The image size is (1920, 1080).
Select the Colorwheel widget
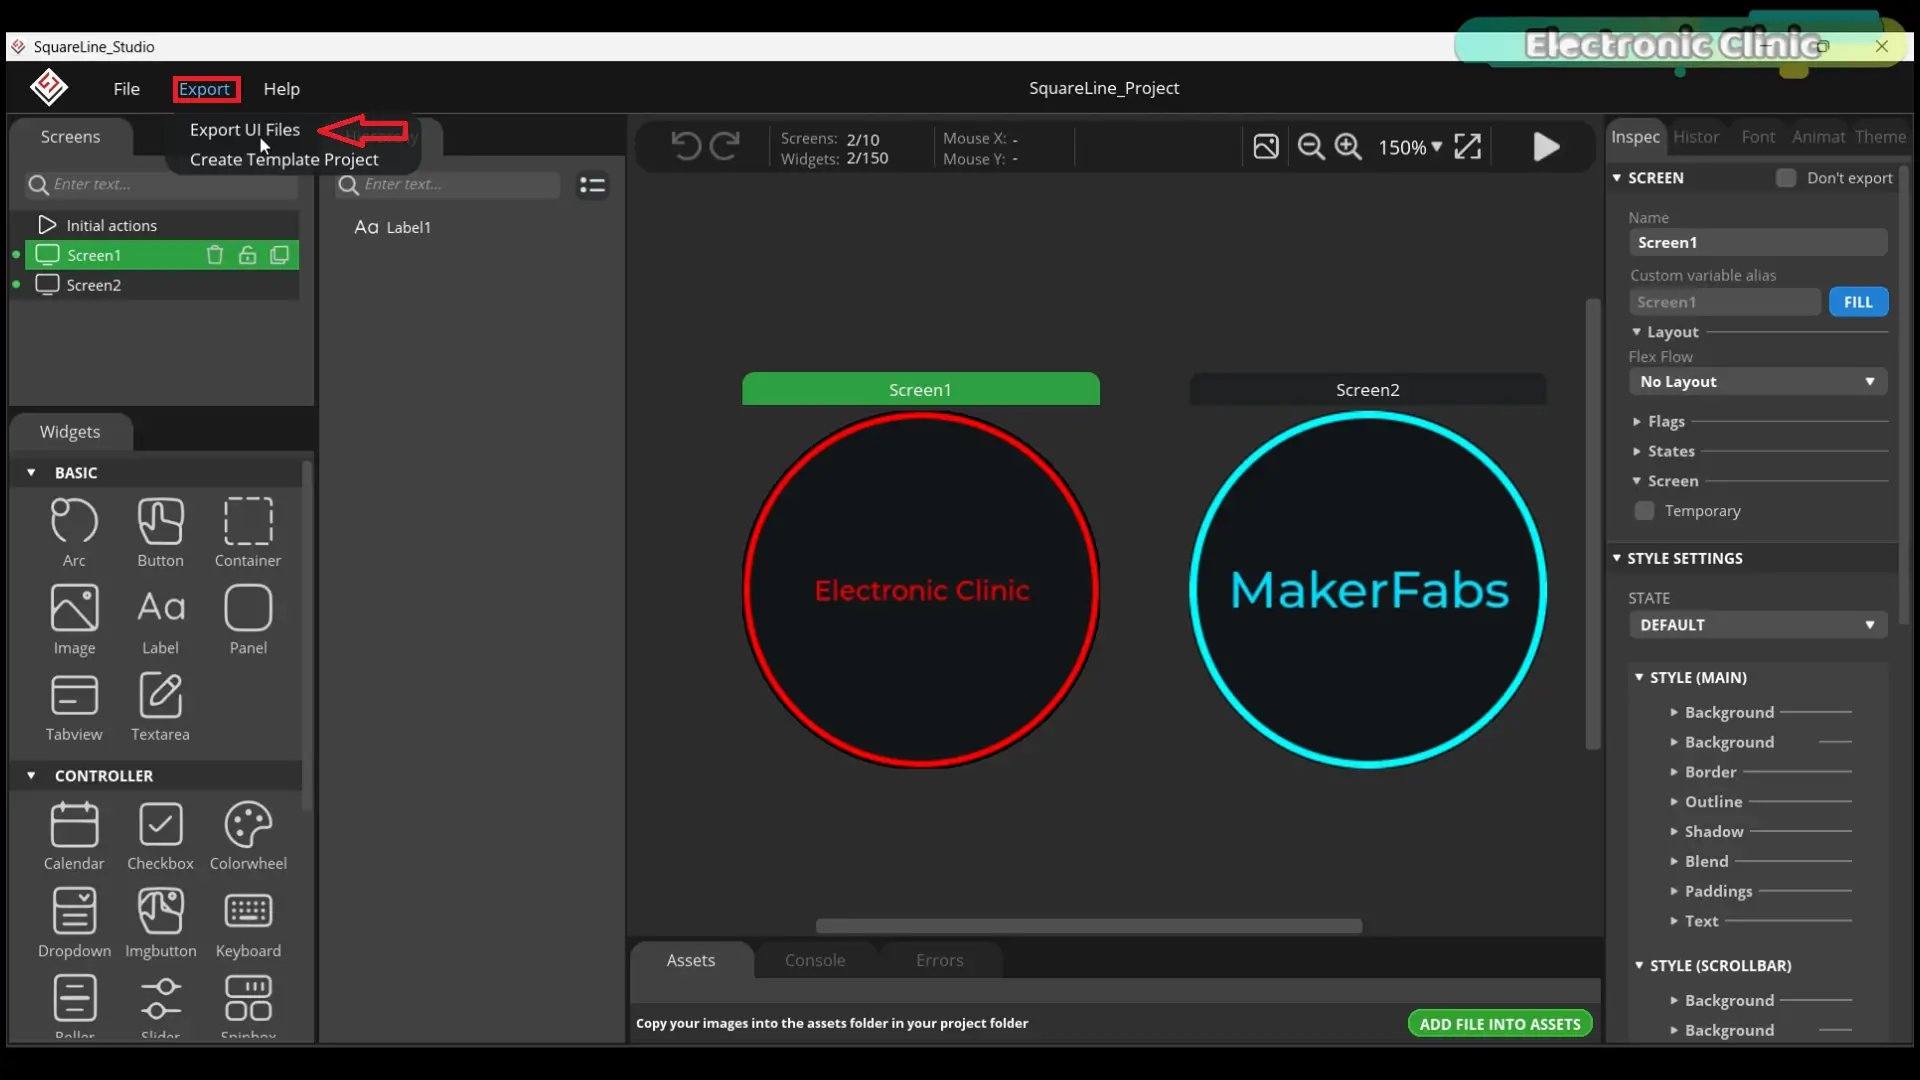[248, 836]
